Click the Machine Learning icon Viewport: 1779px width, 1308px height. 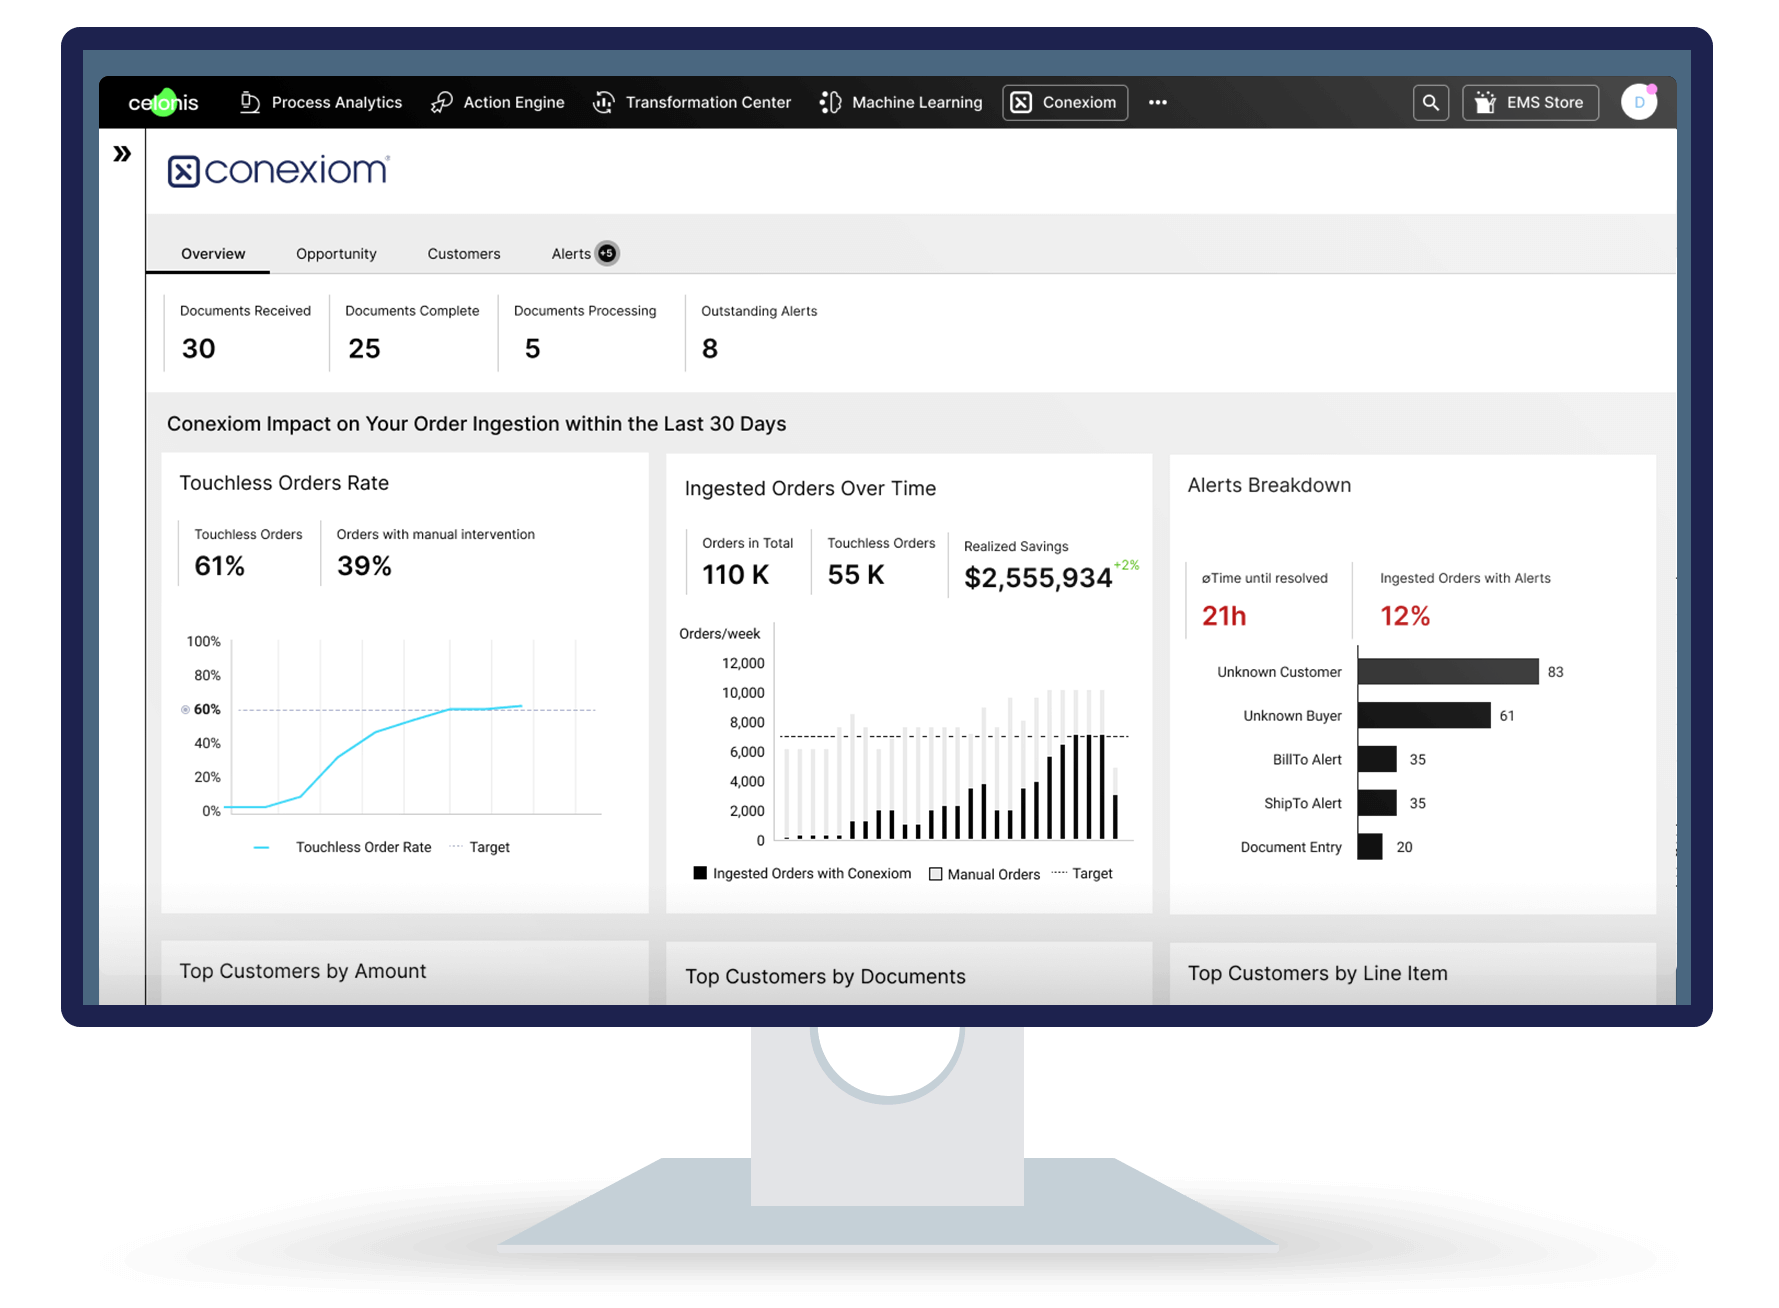[x=830, y=102]
